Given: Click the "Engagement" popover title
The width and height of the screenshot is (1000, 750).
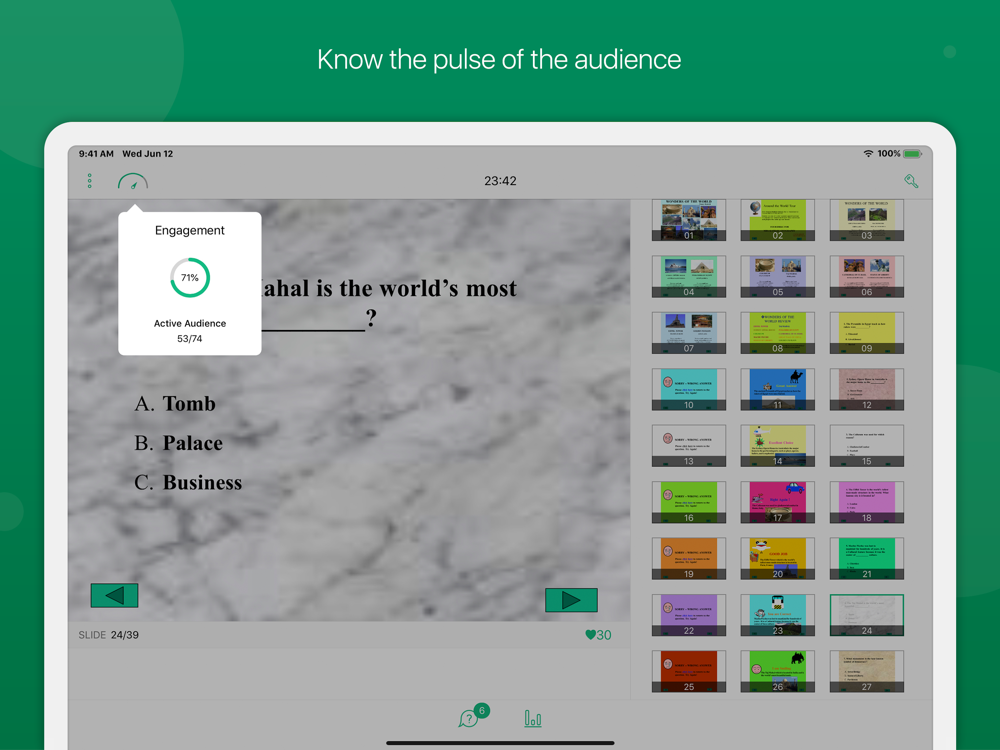Looking at the screenshot, I should pyautogui.click(x=190, y=230).
